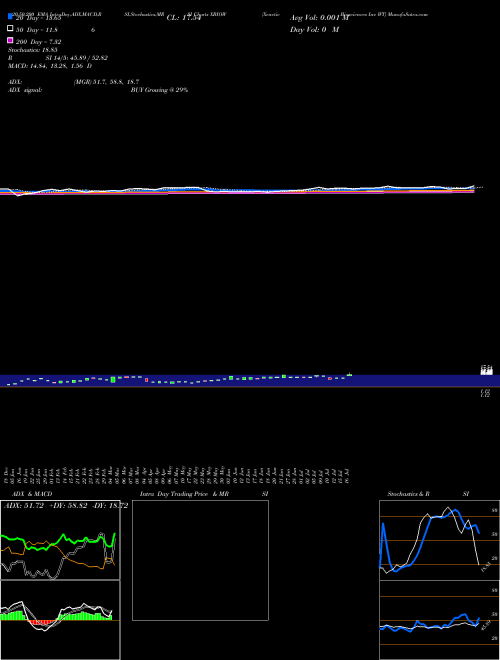Viewport: 500px width, 660px height.
Task: Click the 'ADX & MACD' panel title
Action: [x=32, y=494]
